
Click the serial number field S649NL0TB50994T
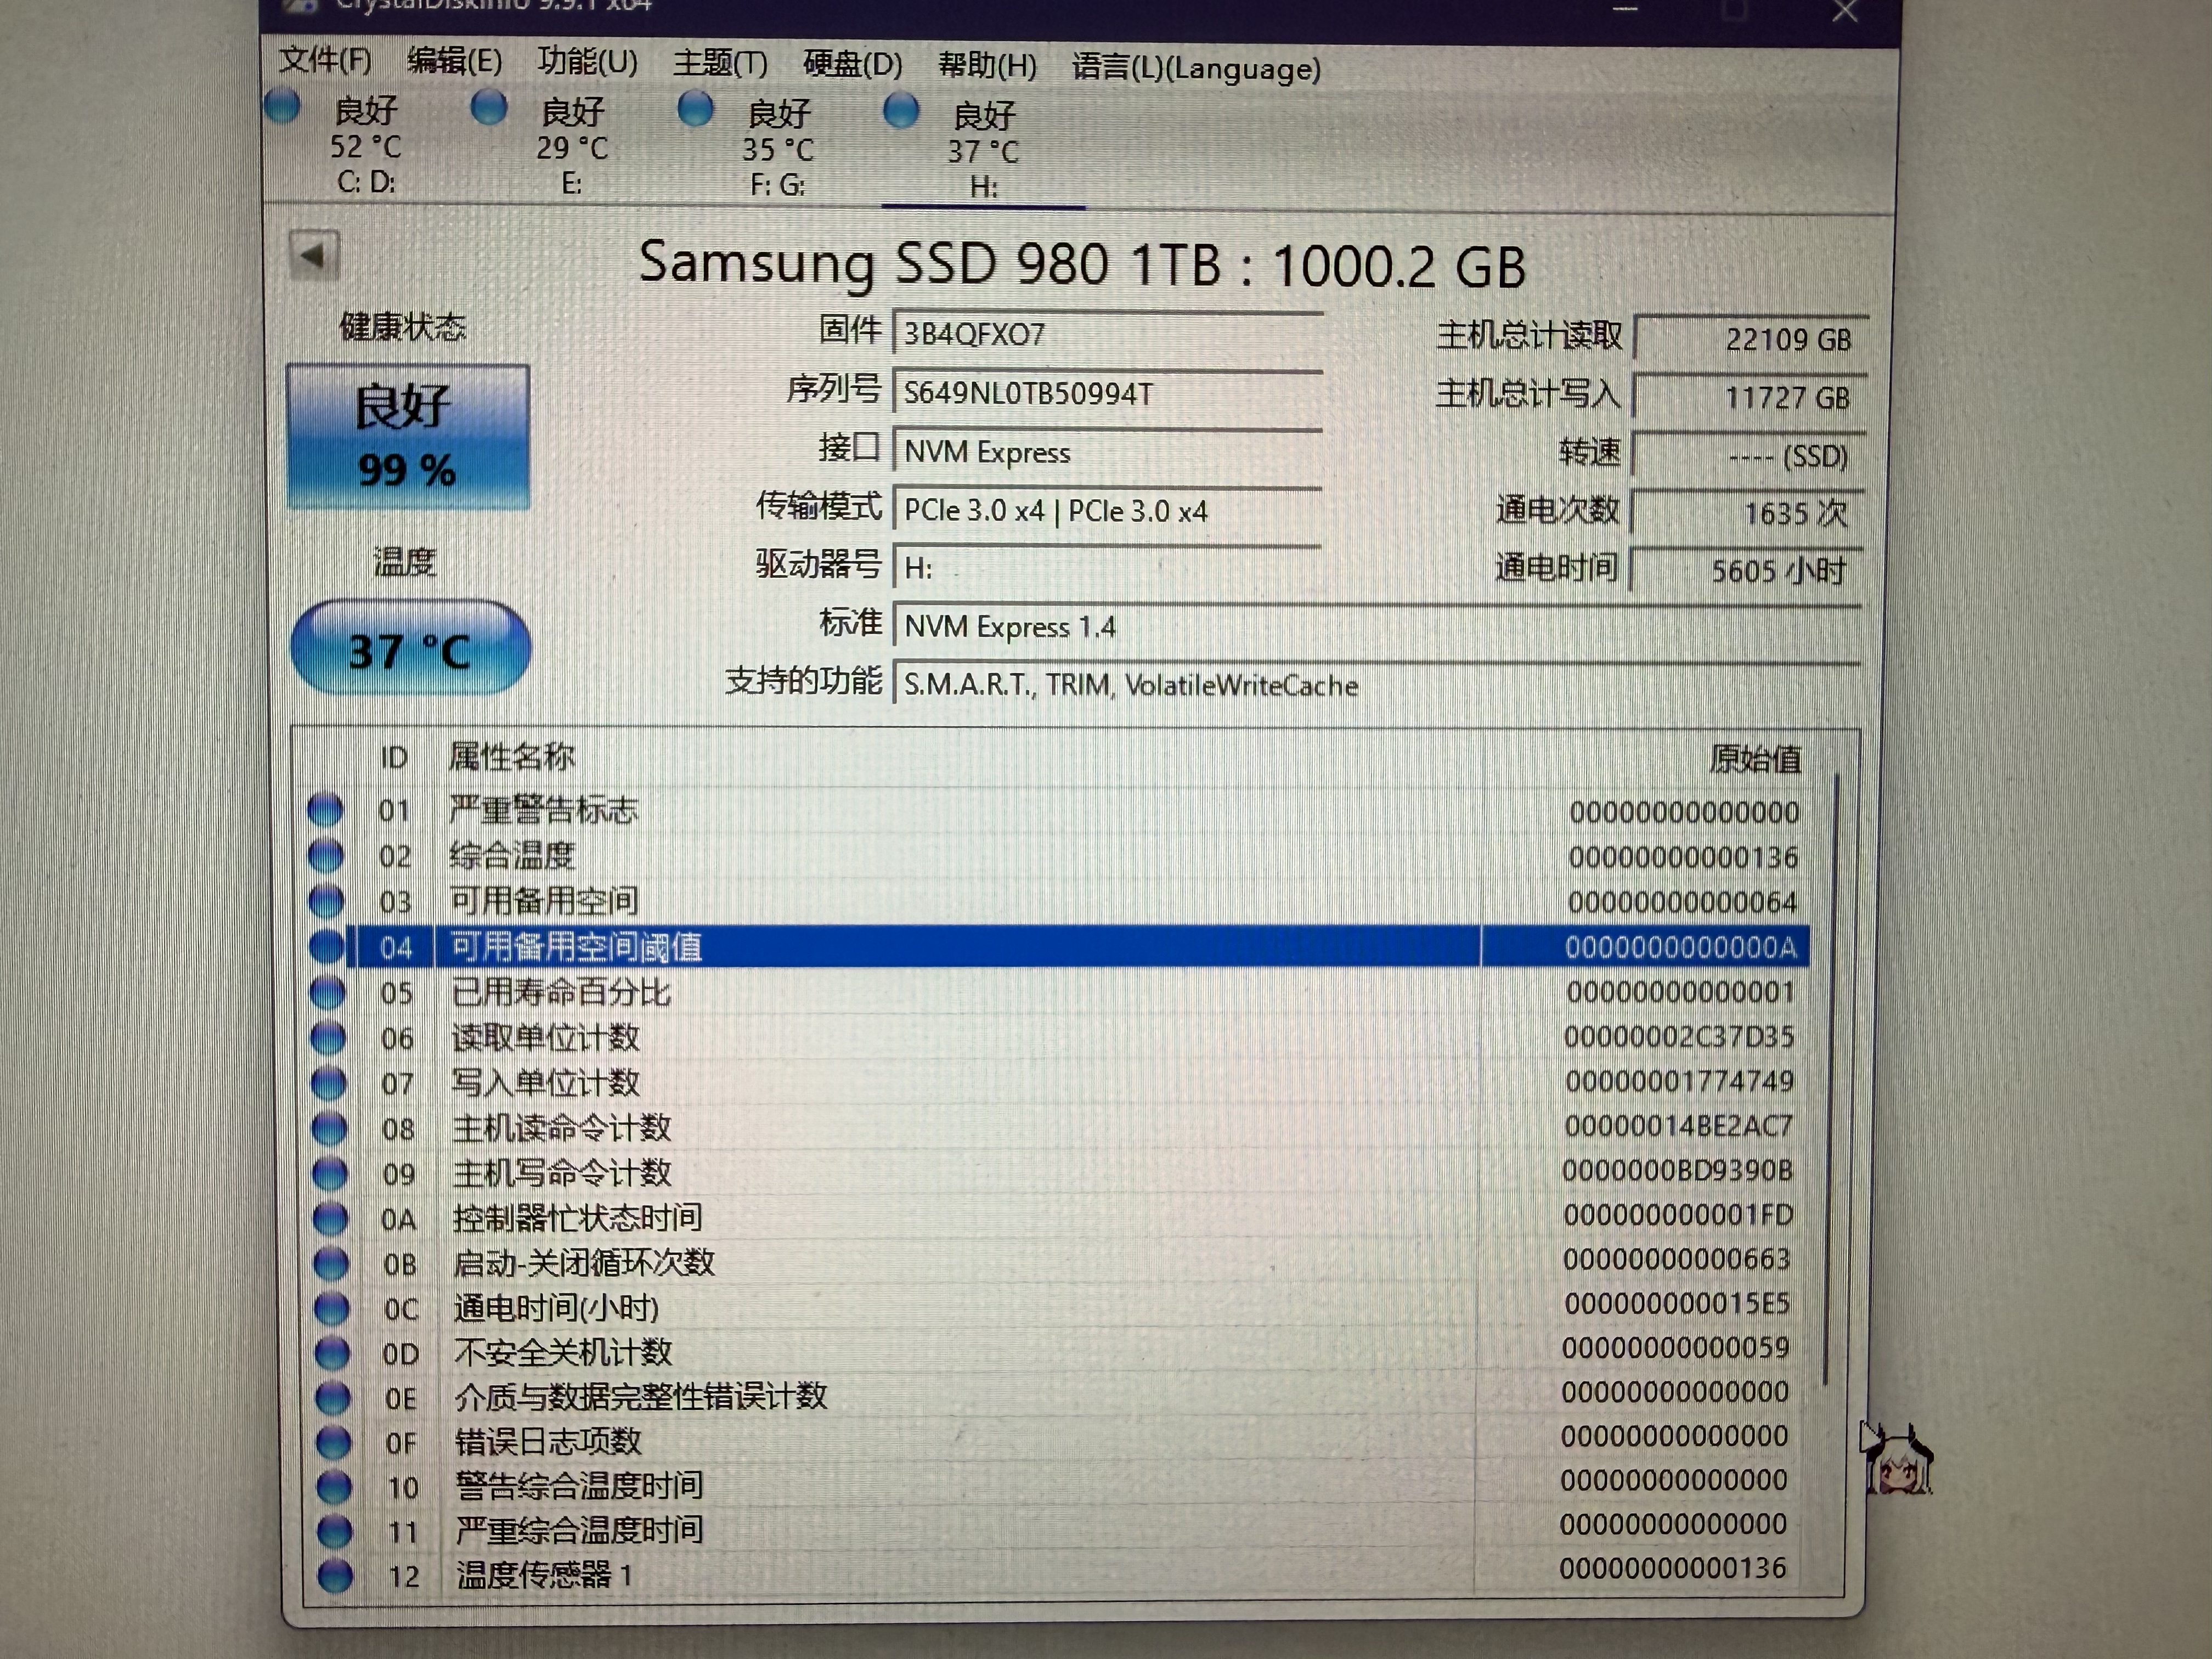(1107, 393)
